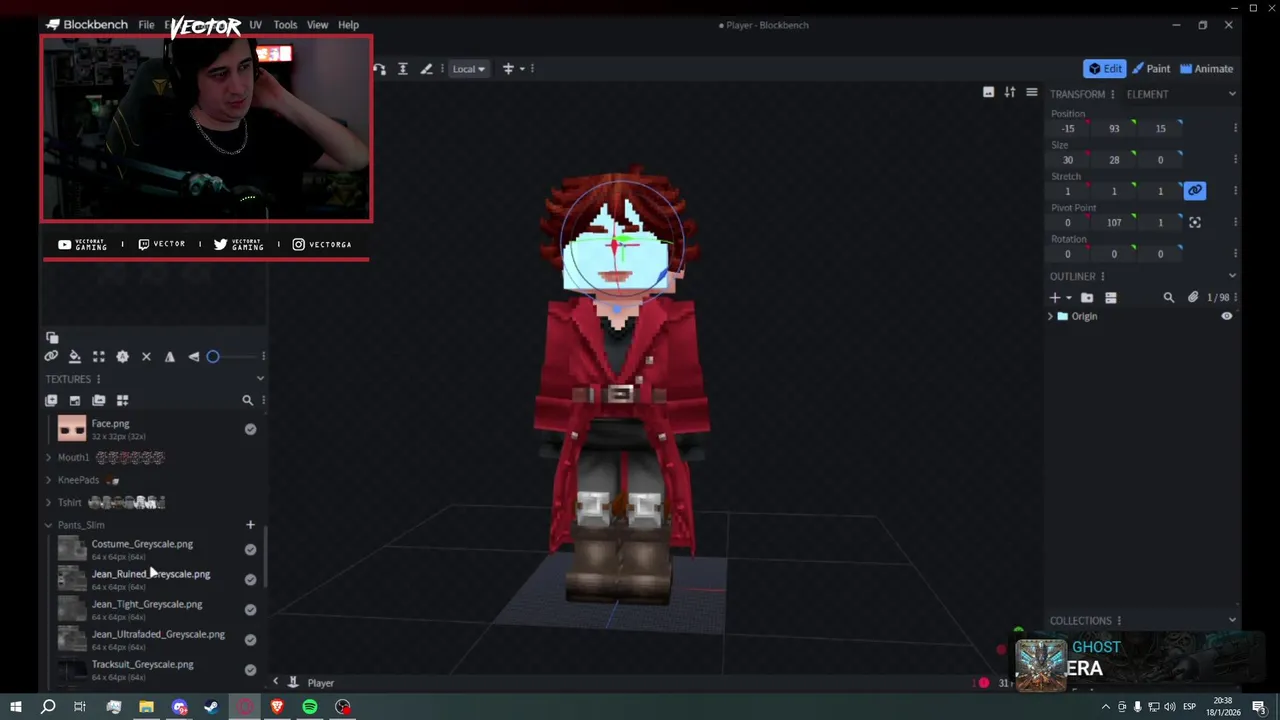This screenshot has height=720, width=1280.
Task: Edit the Size X value 30
Action: [1068, 160]
